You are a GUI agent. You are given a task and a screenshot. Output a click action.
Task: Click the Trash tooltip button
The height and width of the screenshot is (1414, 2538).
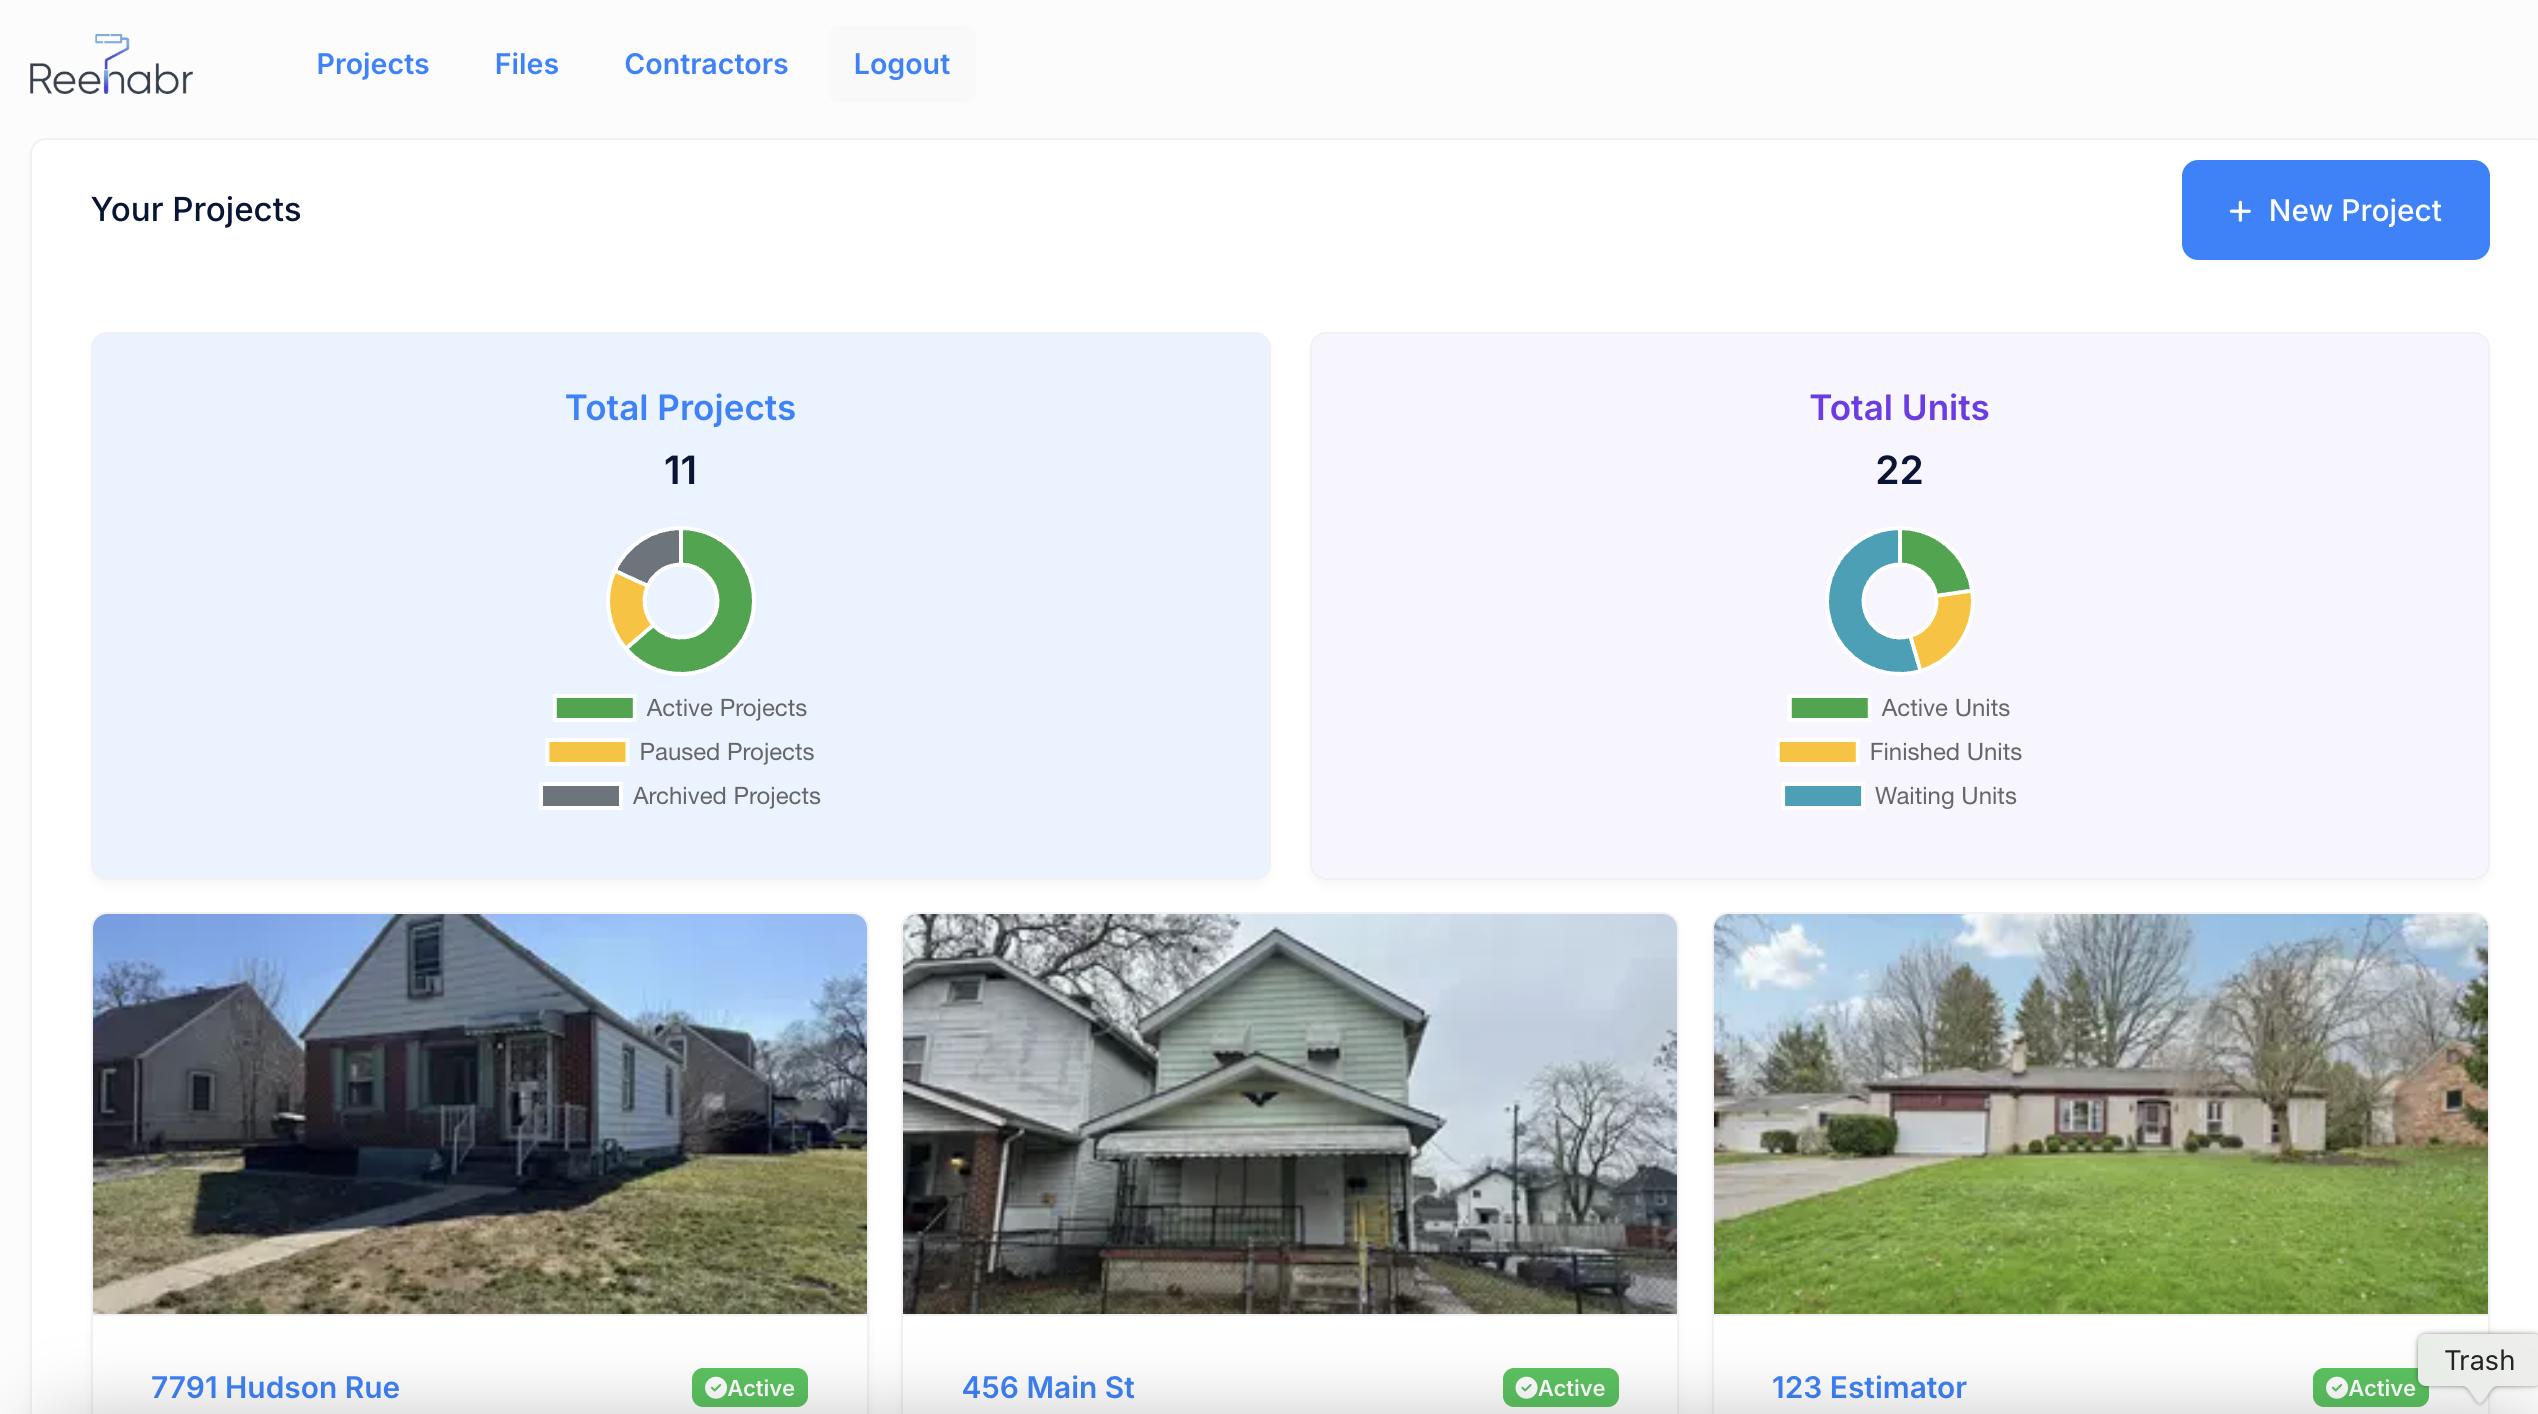pyautogui.click(x=2479, y=1360)
